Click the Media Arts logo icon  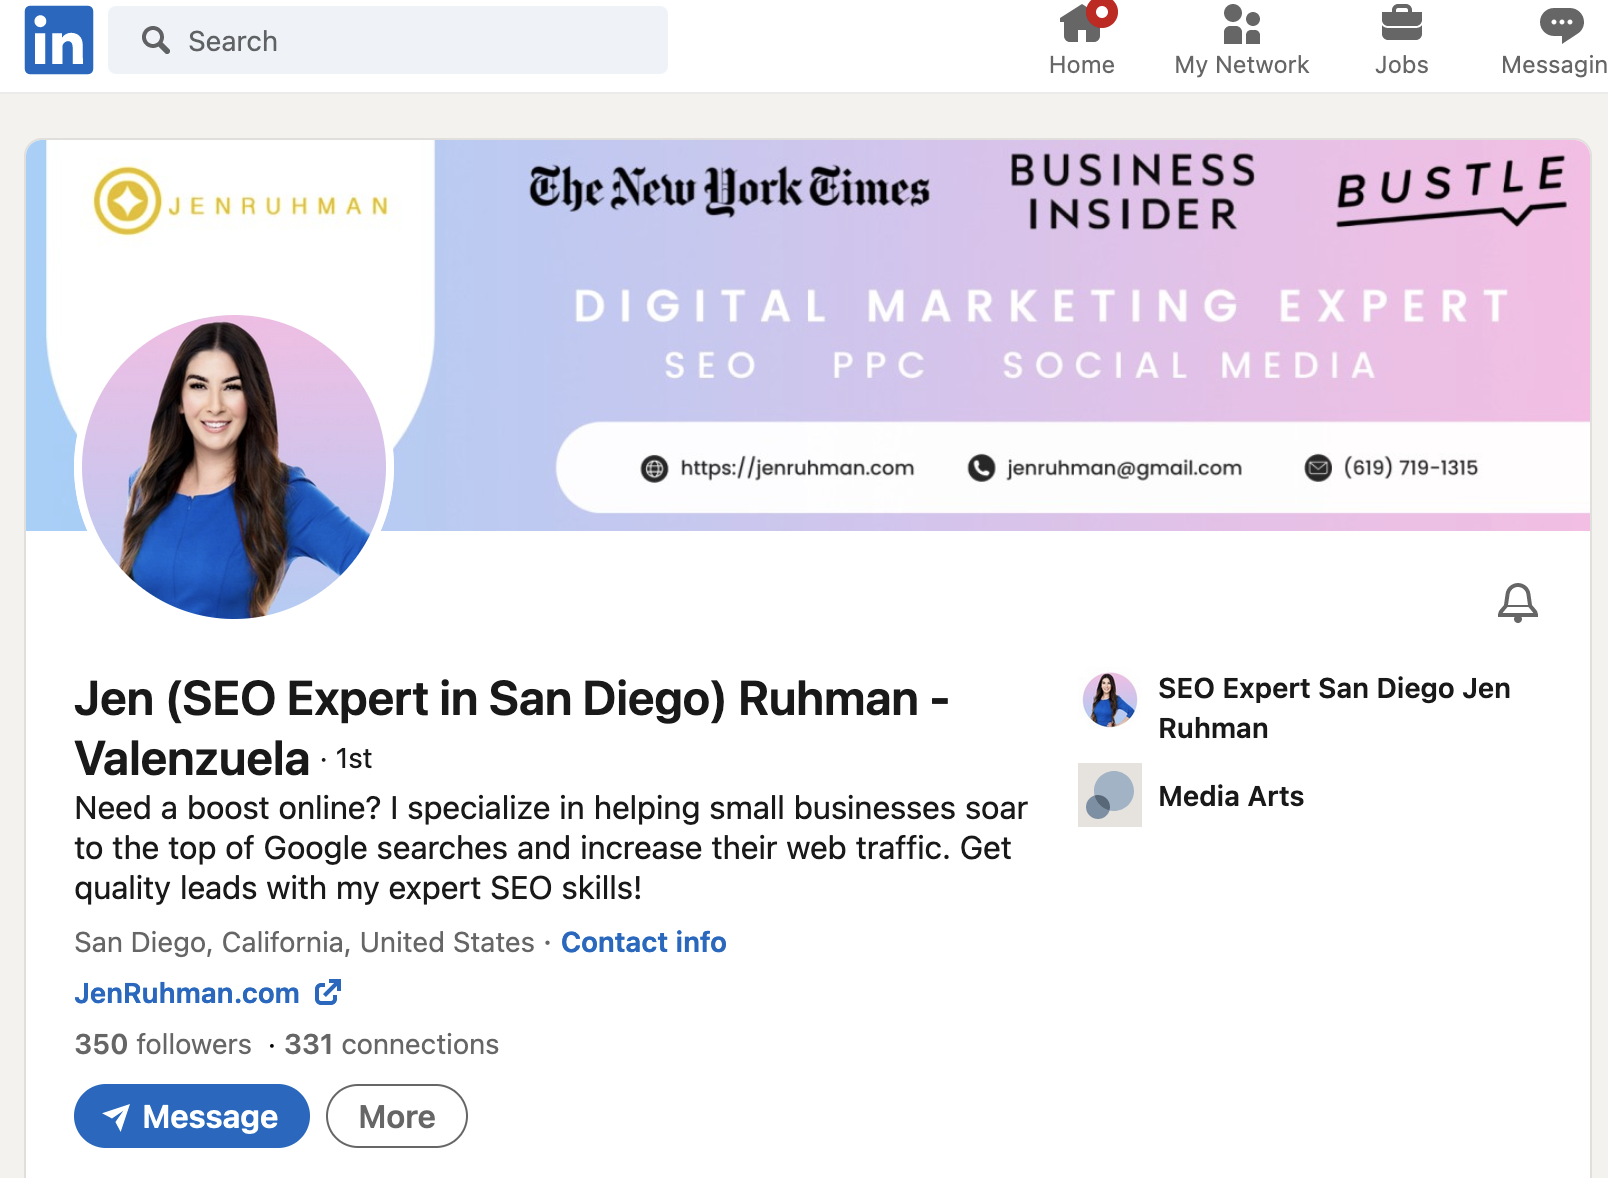coord(1110,795)
